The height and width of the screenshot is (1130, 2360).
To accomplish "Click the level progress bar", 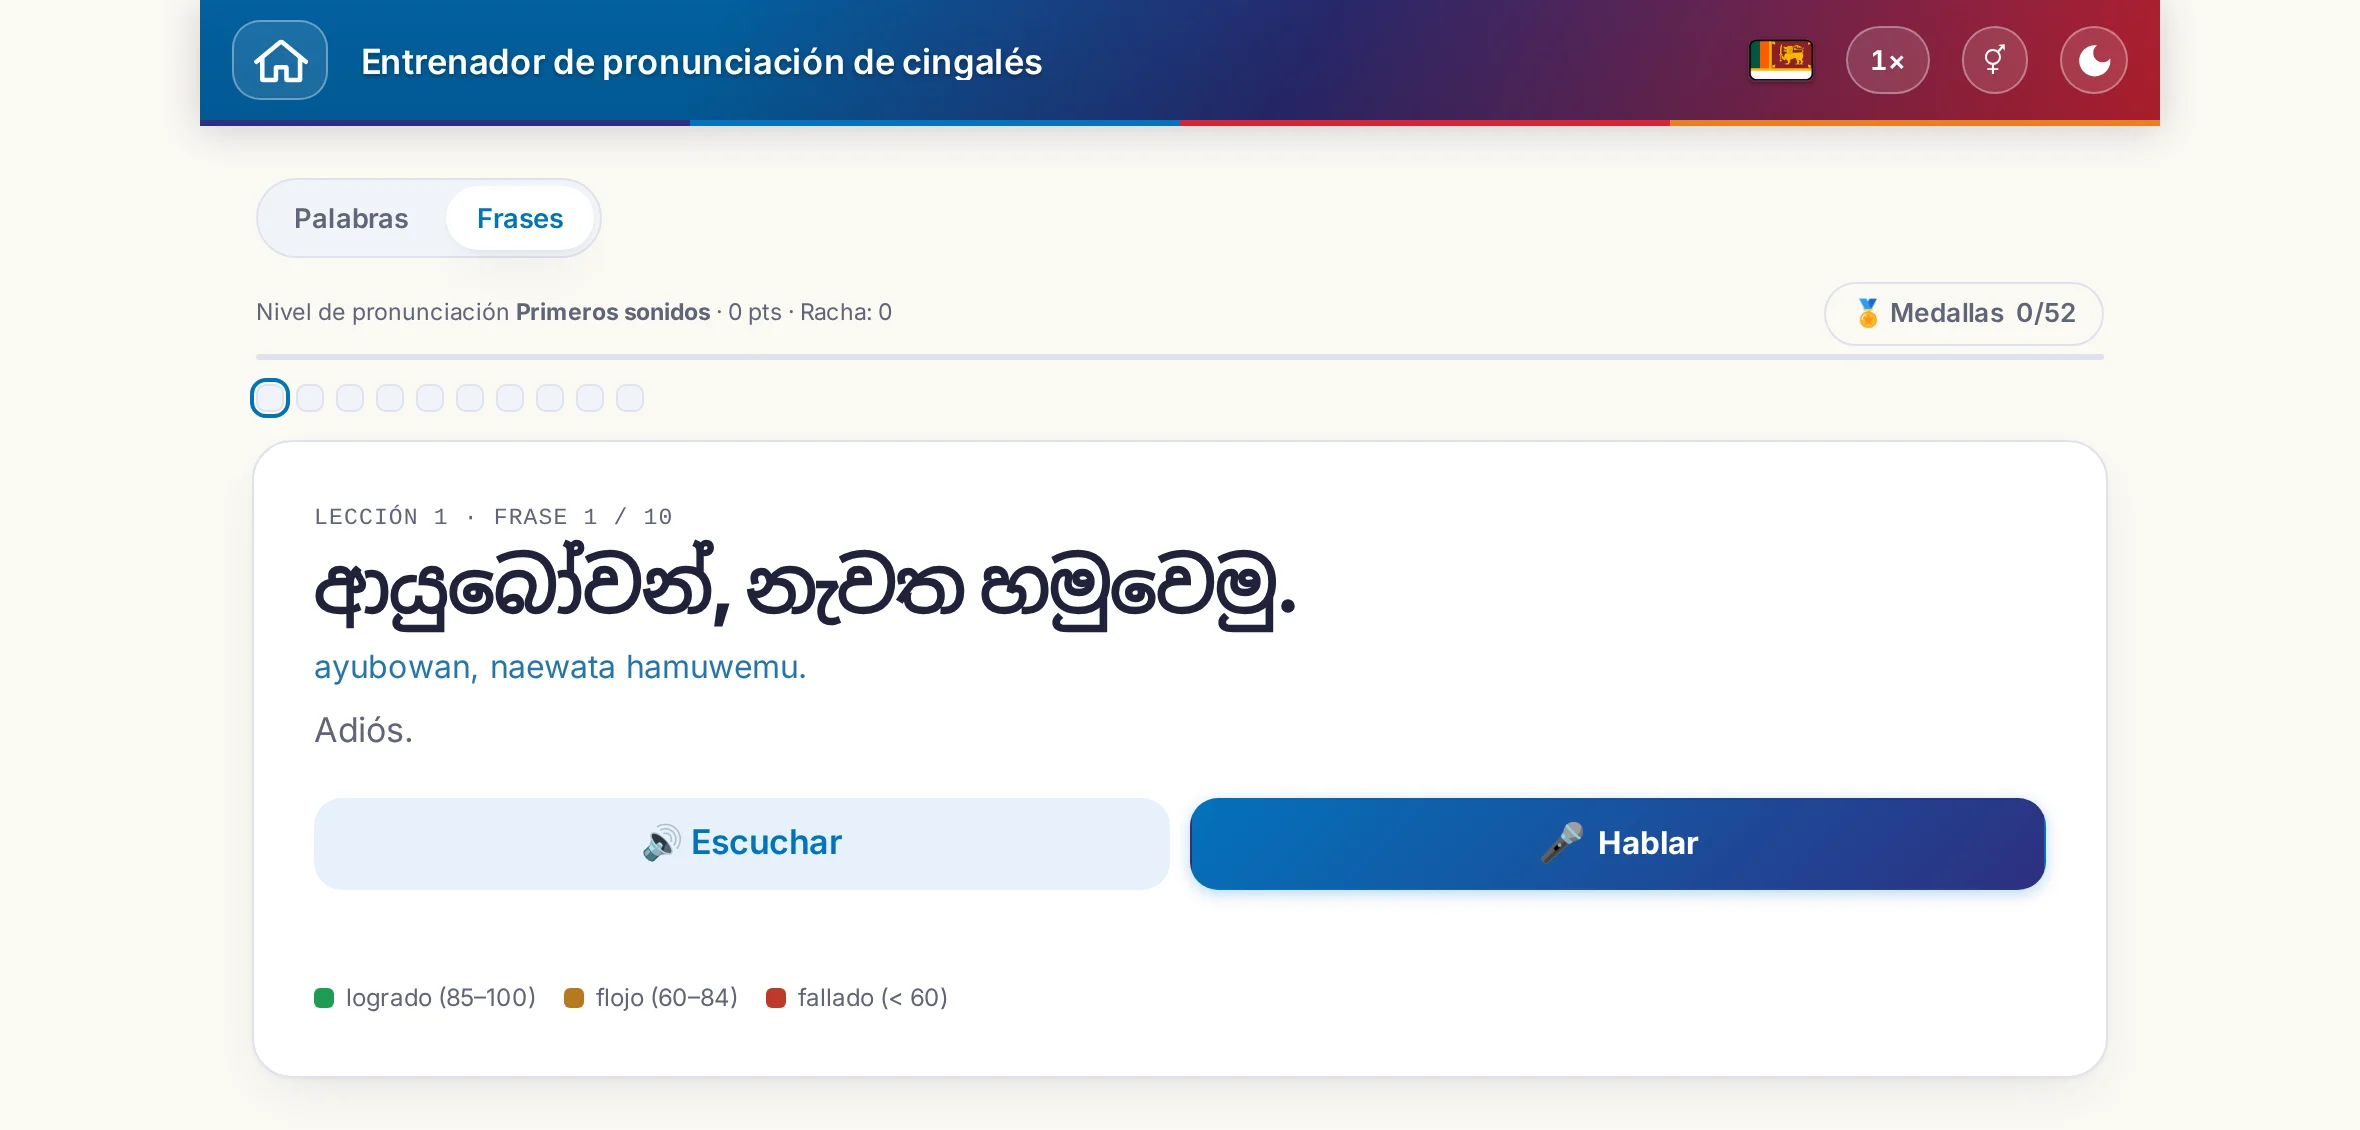I will [1180, 356].
